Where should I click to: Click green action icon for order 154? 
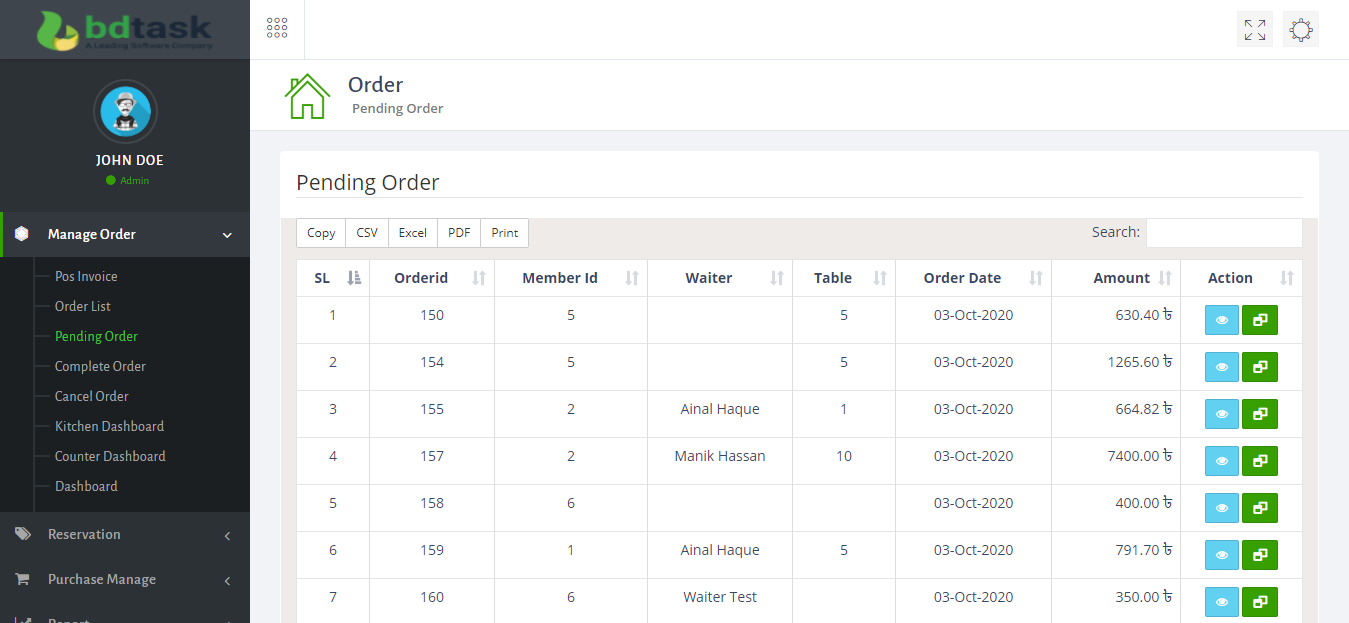(1259, 367)
